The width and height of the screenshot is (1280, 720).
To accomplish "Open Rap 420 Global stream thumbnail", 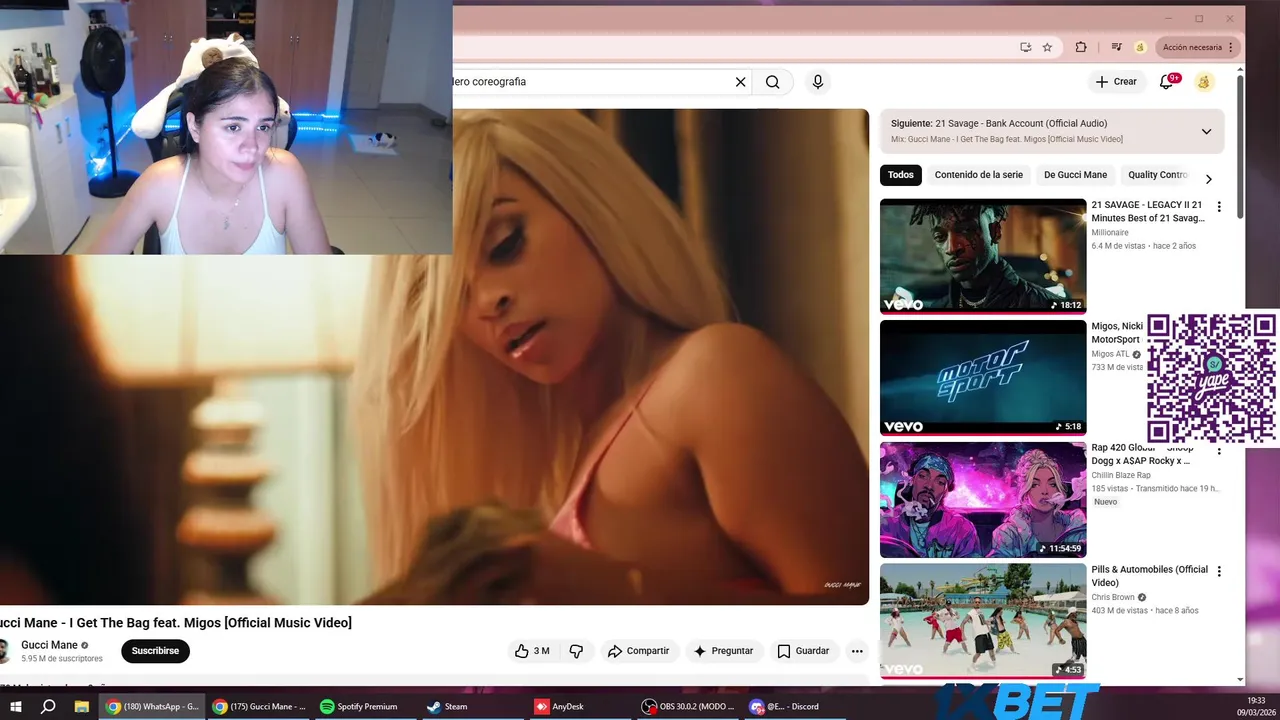I will click(983, 500).
